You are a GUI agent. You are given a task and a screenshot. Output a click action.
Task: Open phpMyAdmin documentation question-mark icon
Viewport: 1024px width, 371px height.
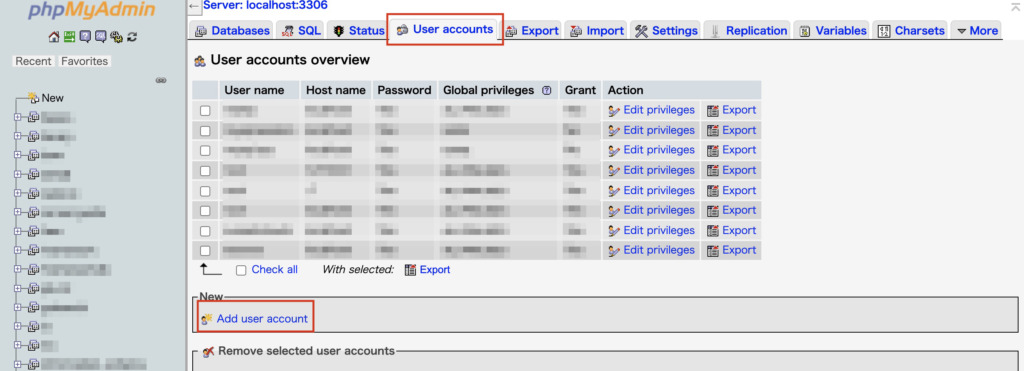click(85, 37)
